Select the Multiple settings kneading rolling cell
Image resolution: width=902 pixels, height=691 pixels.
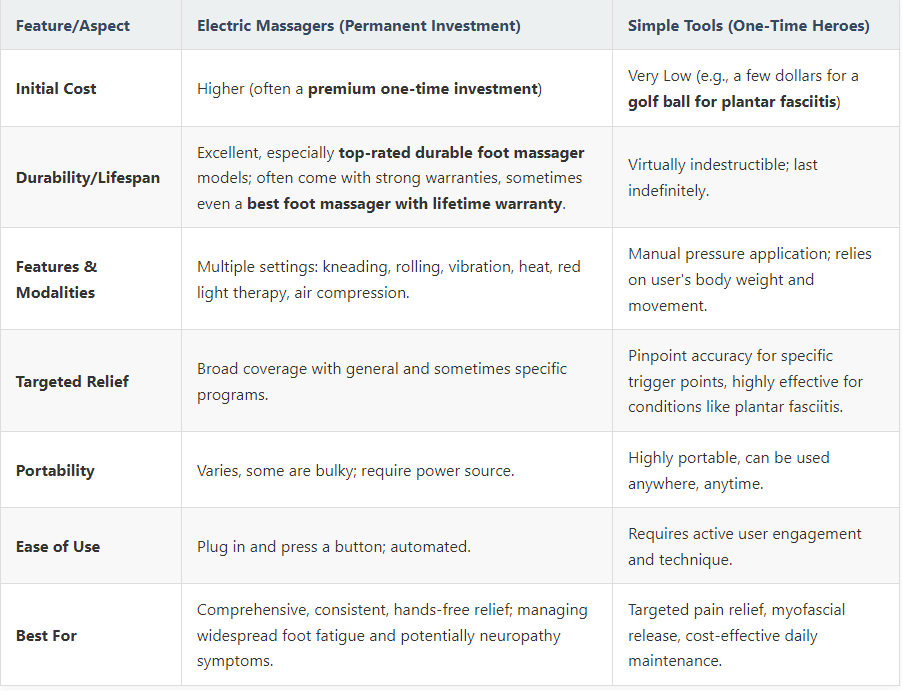click(389, 280)
